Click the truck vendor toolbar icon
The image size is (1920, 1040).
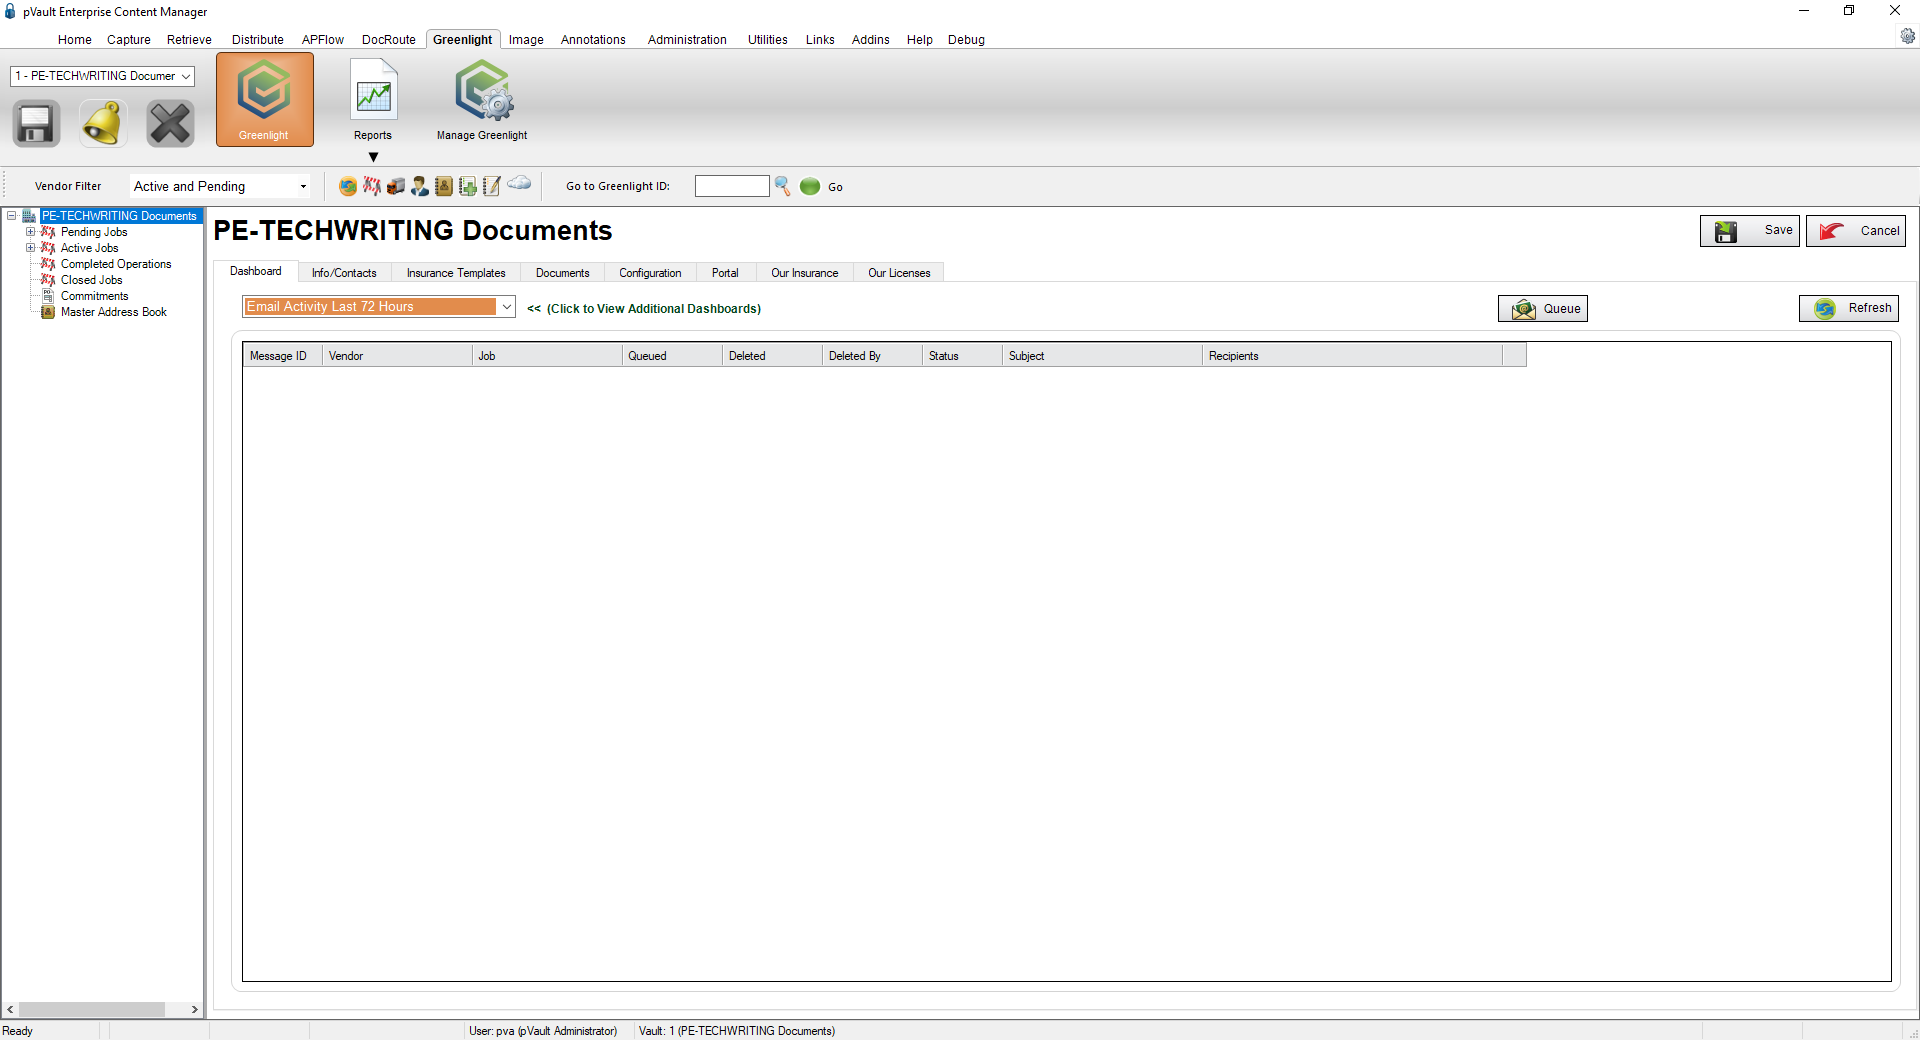point(396,186)
